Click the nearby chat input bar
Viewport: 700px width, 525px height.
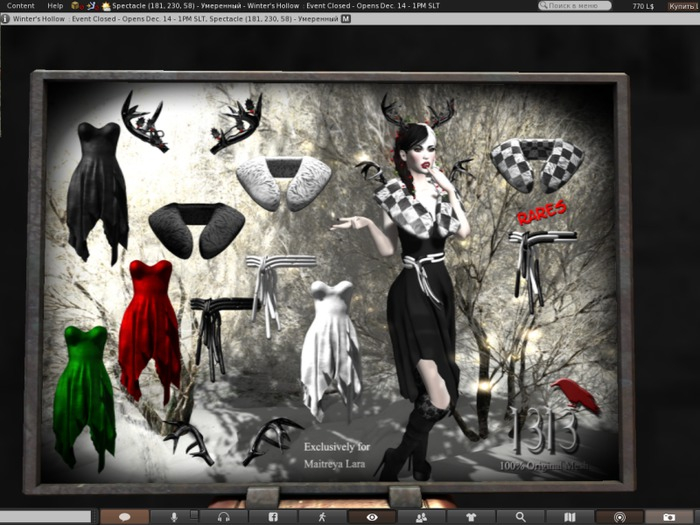[45, 517]
